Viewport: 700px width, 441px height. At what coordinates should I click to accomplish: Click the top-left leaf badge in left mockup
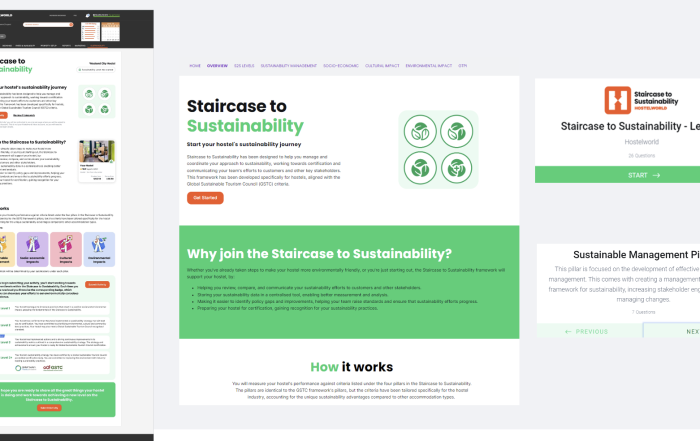(x=89, y=94)
